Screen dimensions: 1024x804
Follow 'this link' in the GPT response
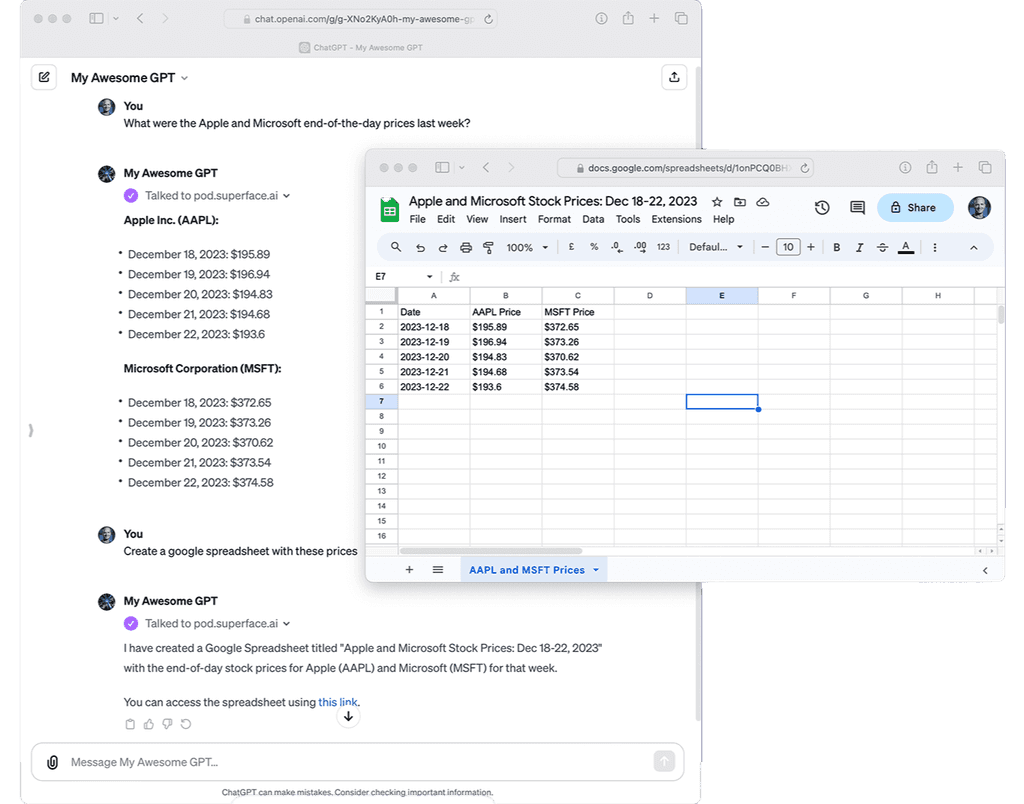pos(338,702)
